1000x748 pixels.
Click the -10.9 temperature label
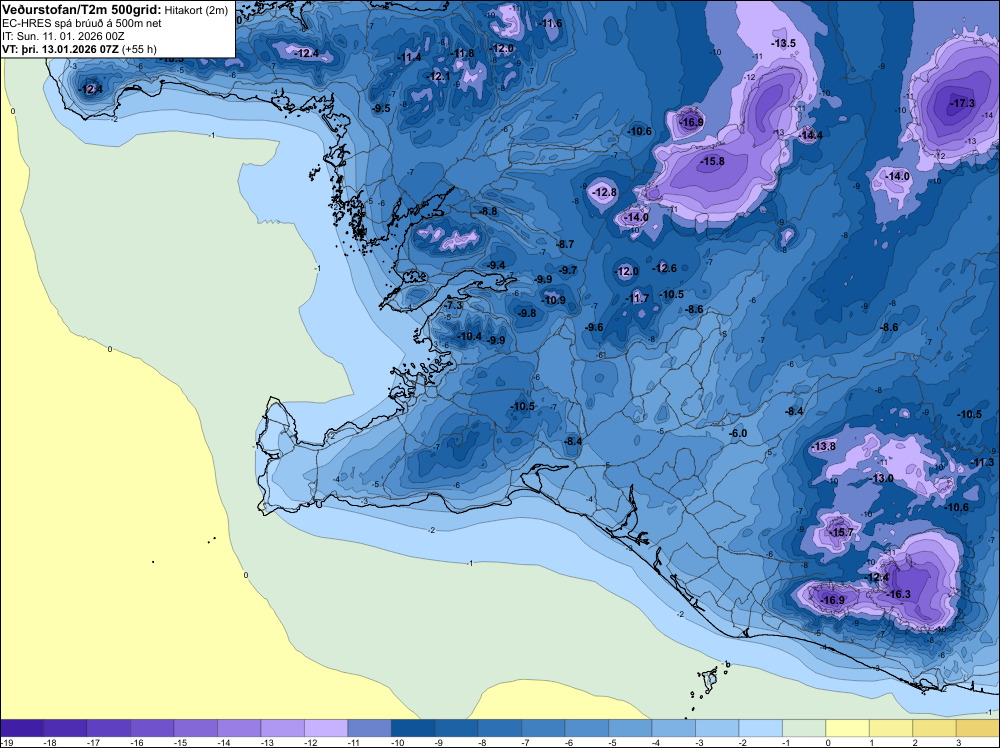point(553,300)
